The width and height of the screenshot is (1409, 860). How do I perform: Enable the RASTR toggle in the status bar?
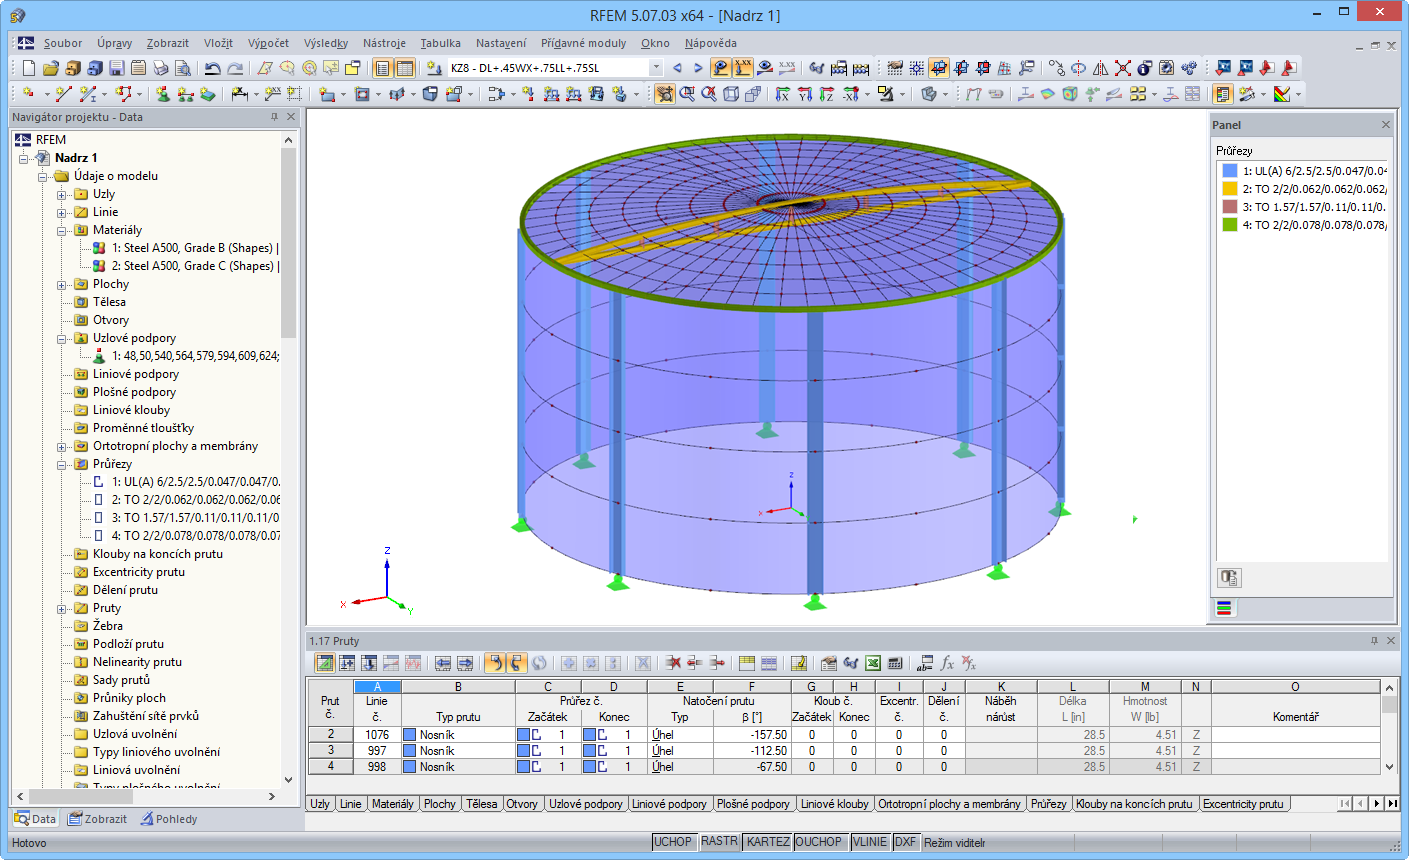(x=719, y=841)
